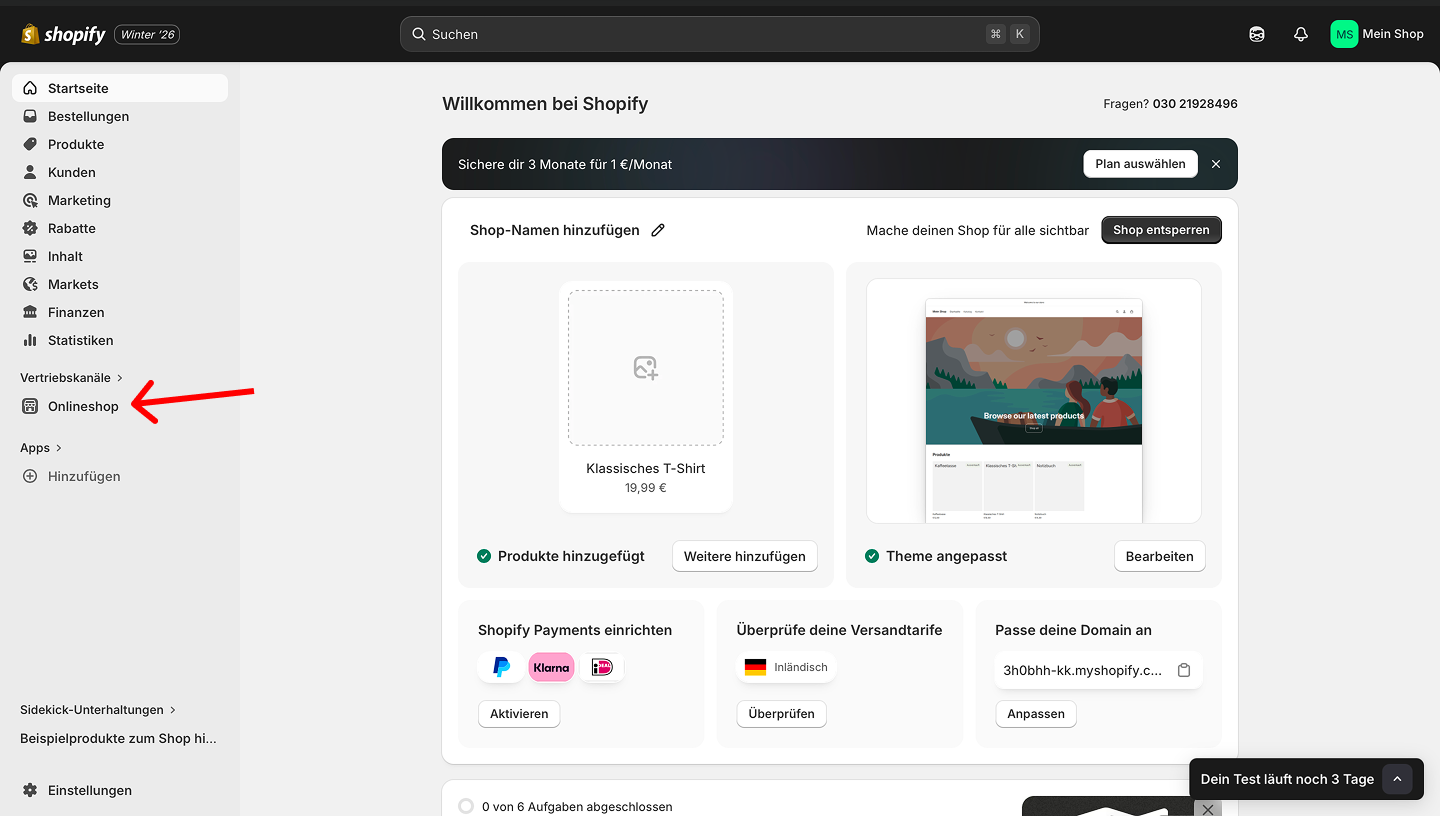Click the Rabatte discount badge icon
The image size is (1440, 816).
point(30,228)
